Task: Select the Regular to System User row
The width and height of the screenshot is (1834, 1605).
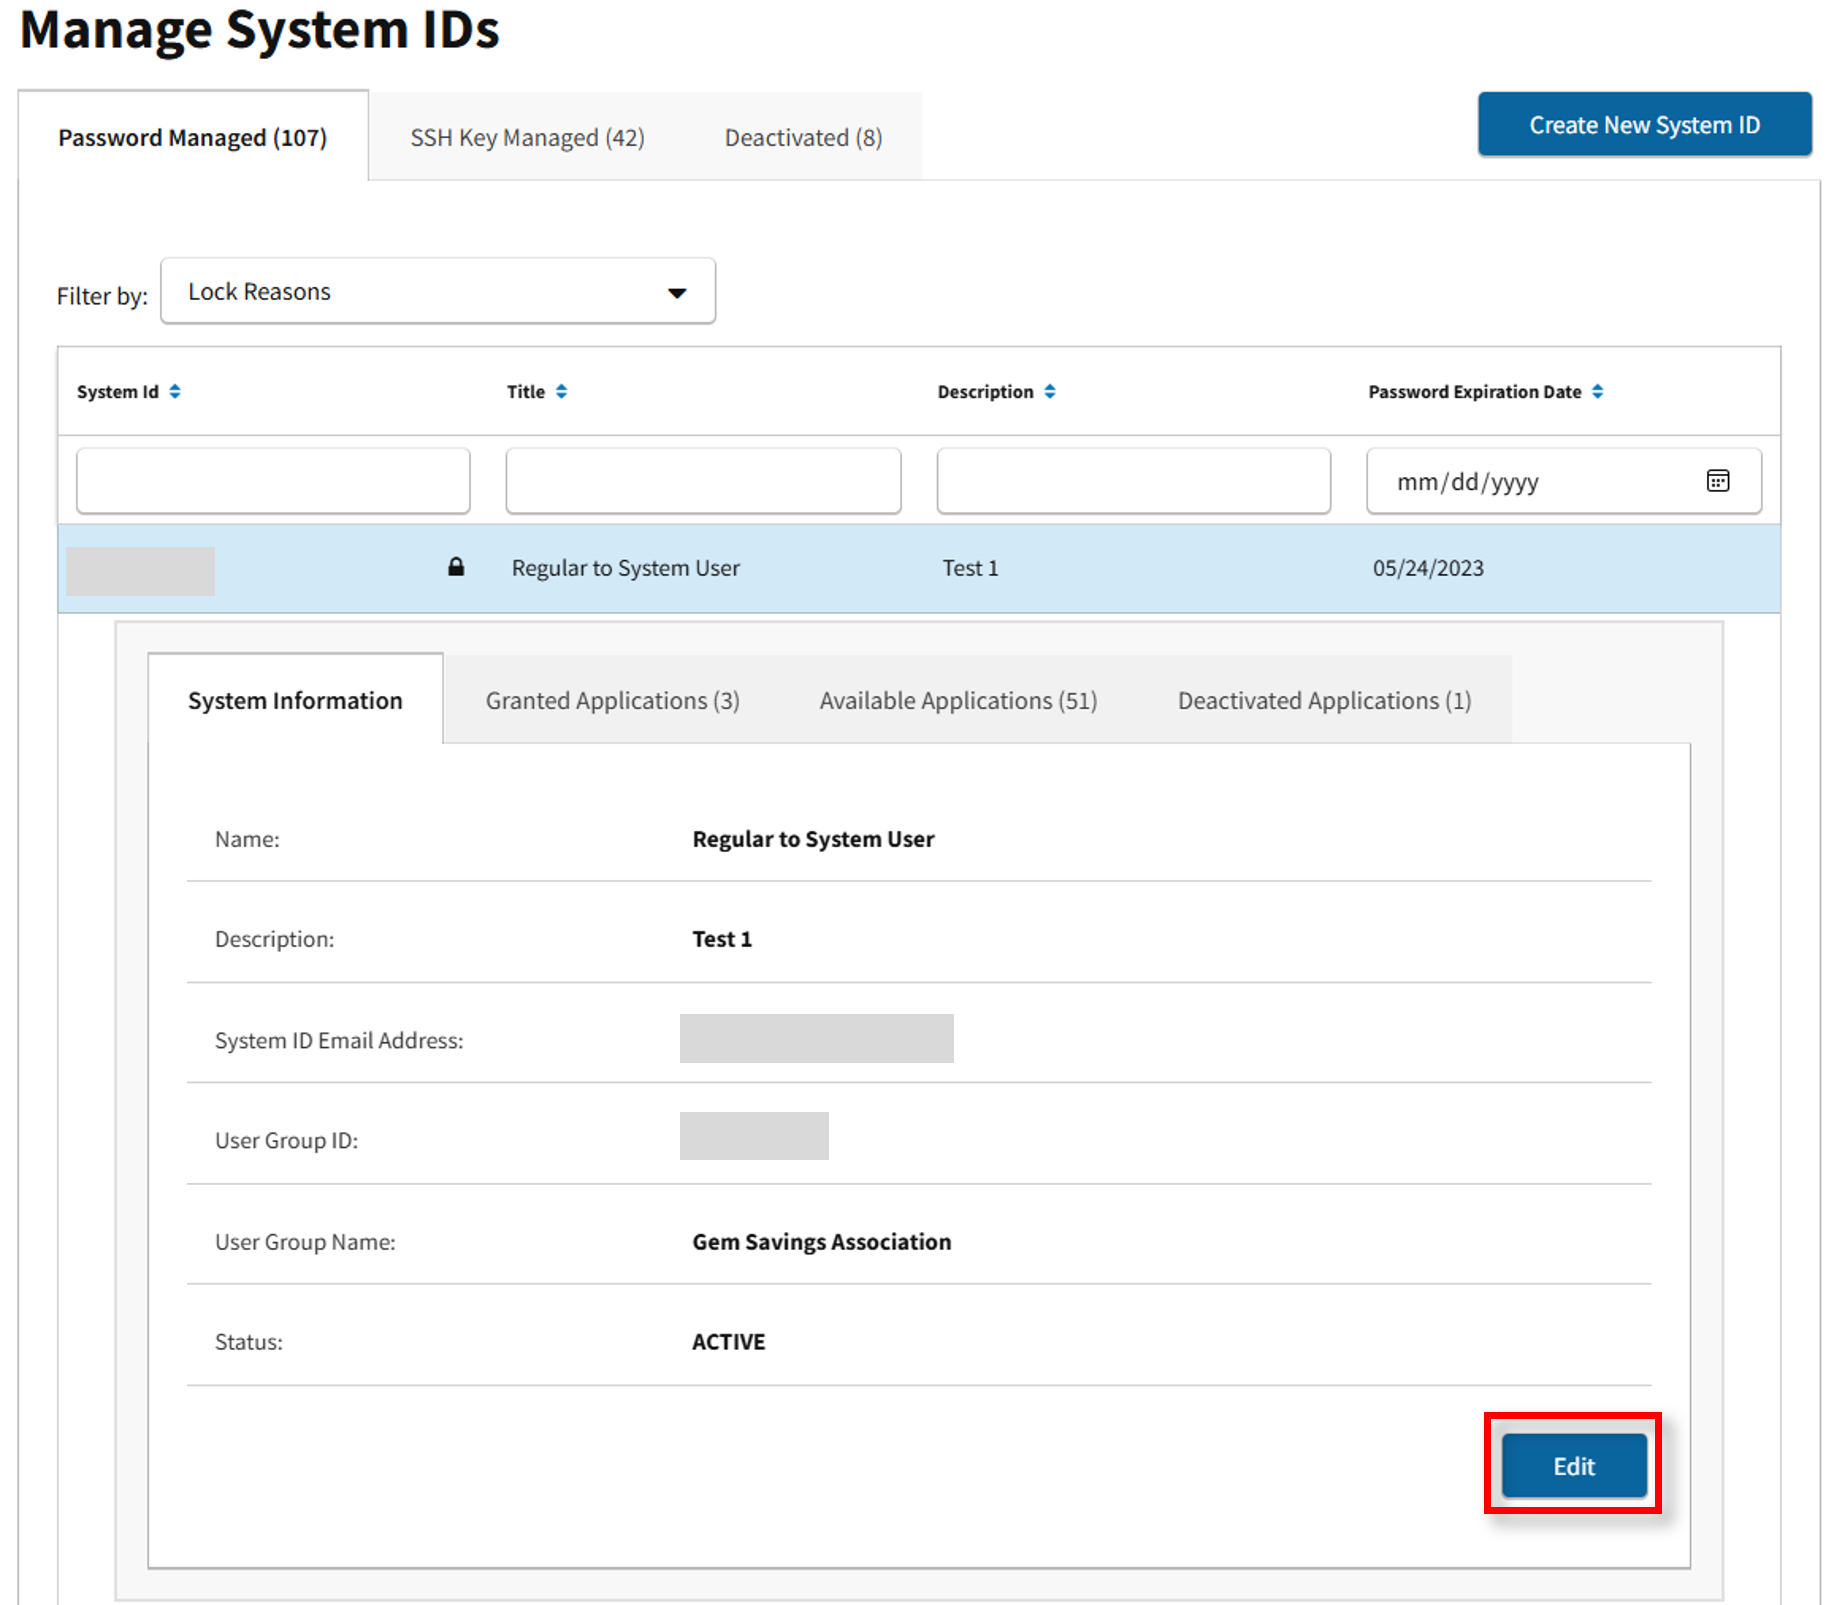Action: [625, 568]
